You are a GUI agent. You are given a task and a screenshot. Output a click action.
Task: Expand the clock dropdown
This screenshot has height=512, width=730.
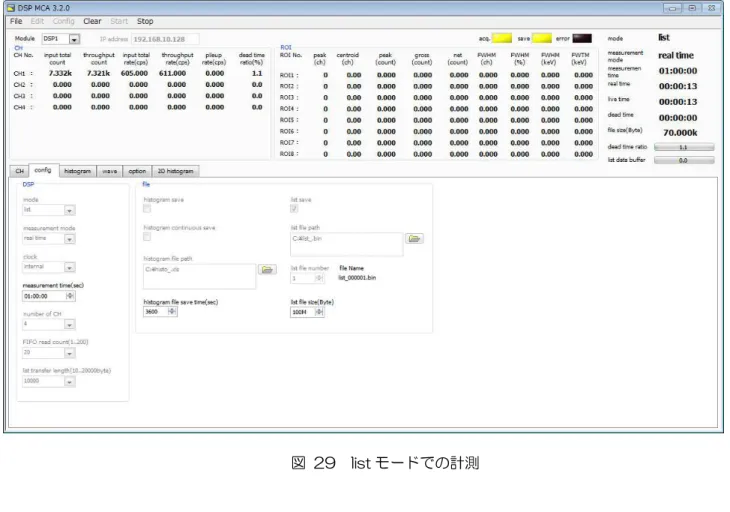click(x=69, y=268)
